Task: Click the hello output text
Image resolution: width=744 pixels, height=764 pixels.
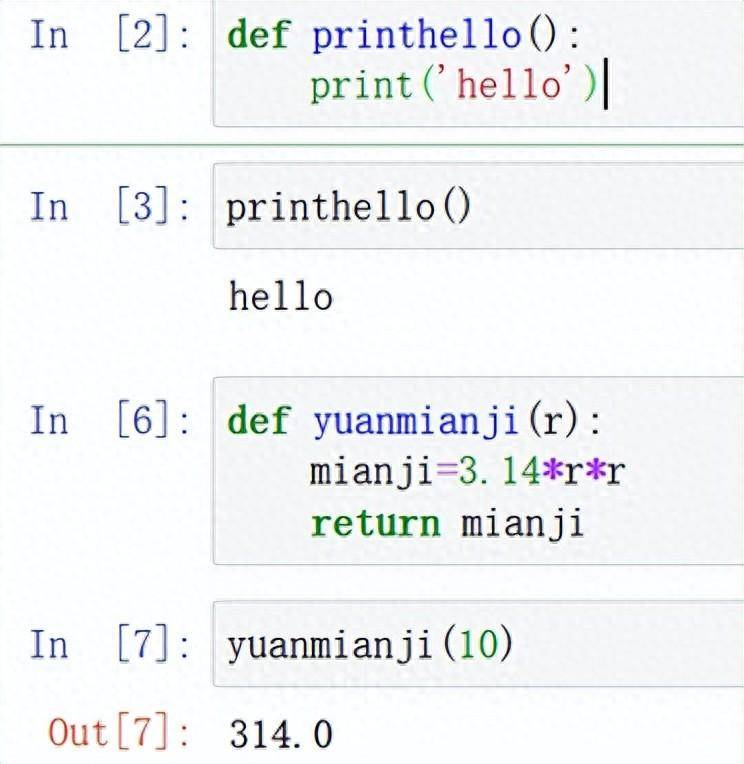Action: [281, 296]
